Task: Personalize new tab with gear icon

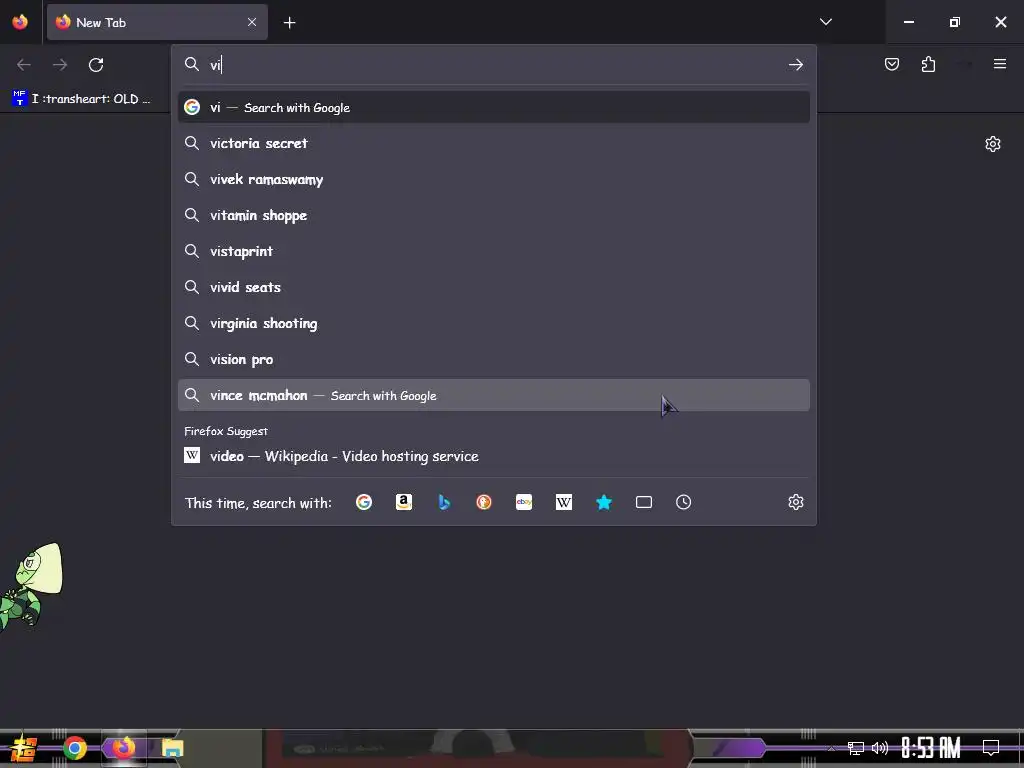Action: (993, 144)
